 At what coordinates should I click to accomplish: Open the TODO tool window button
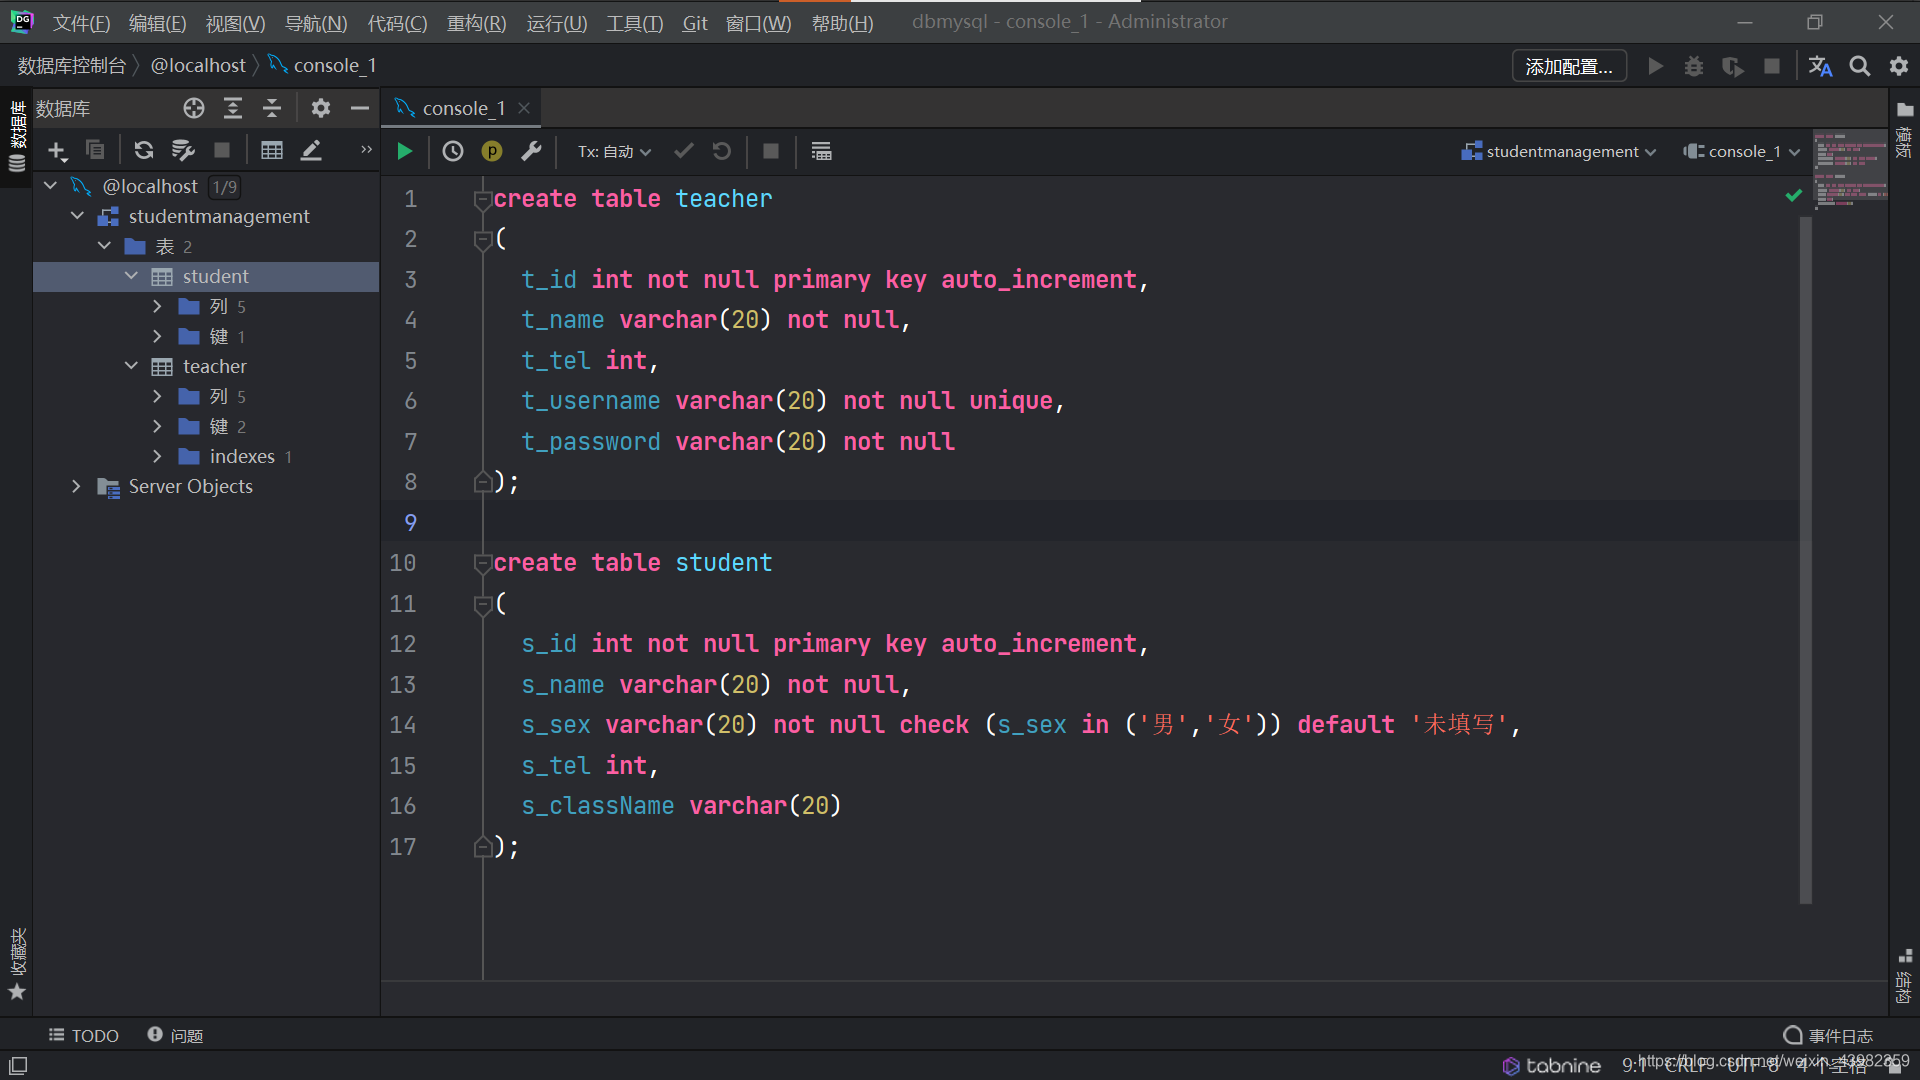pos(84,1035)
